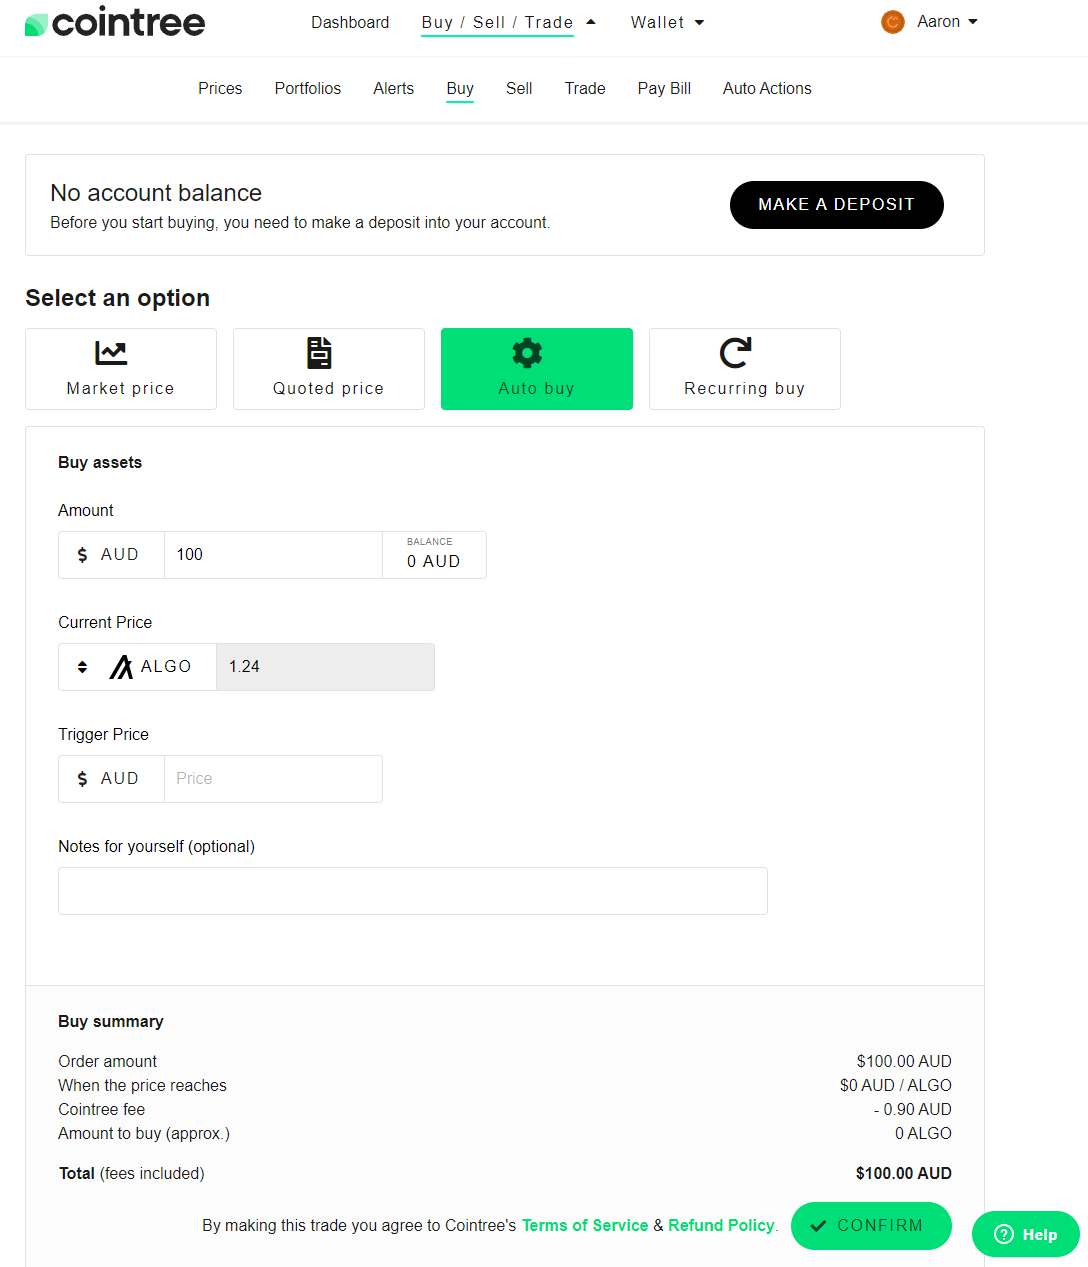Click the '$0 AUD / ALGO' value
The height and width of the screenshot is (1267, 1088).
click(896, 1086)
